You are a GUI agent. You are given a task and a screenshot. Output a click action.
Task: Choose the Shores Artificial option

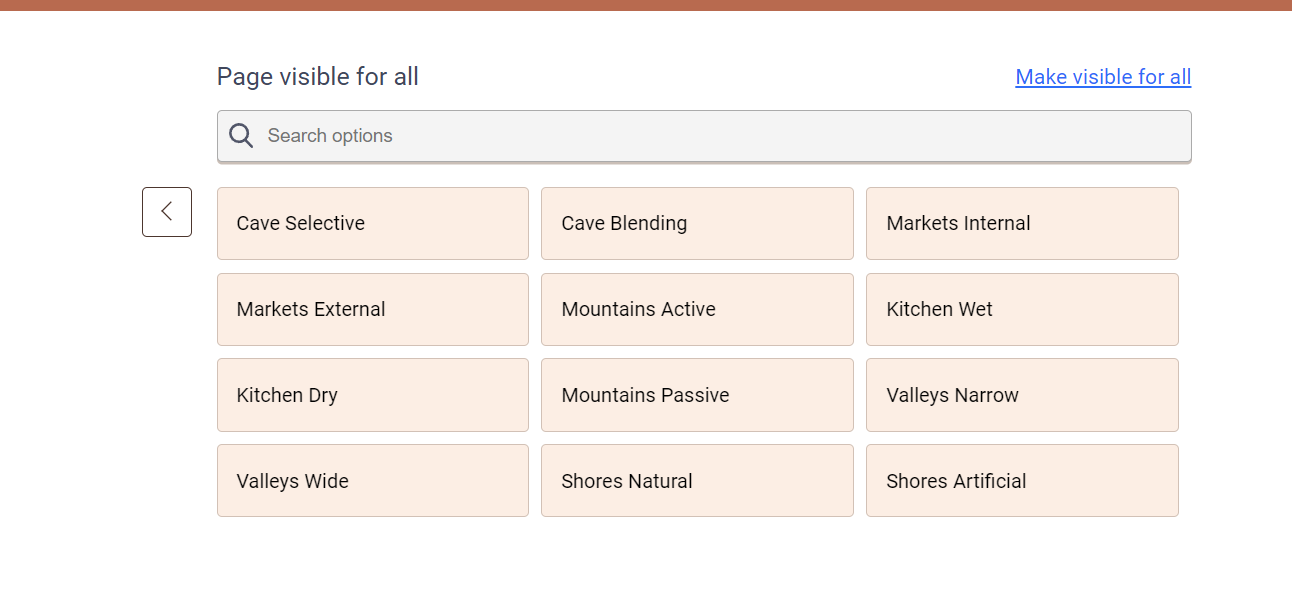coord(1022,481)
